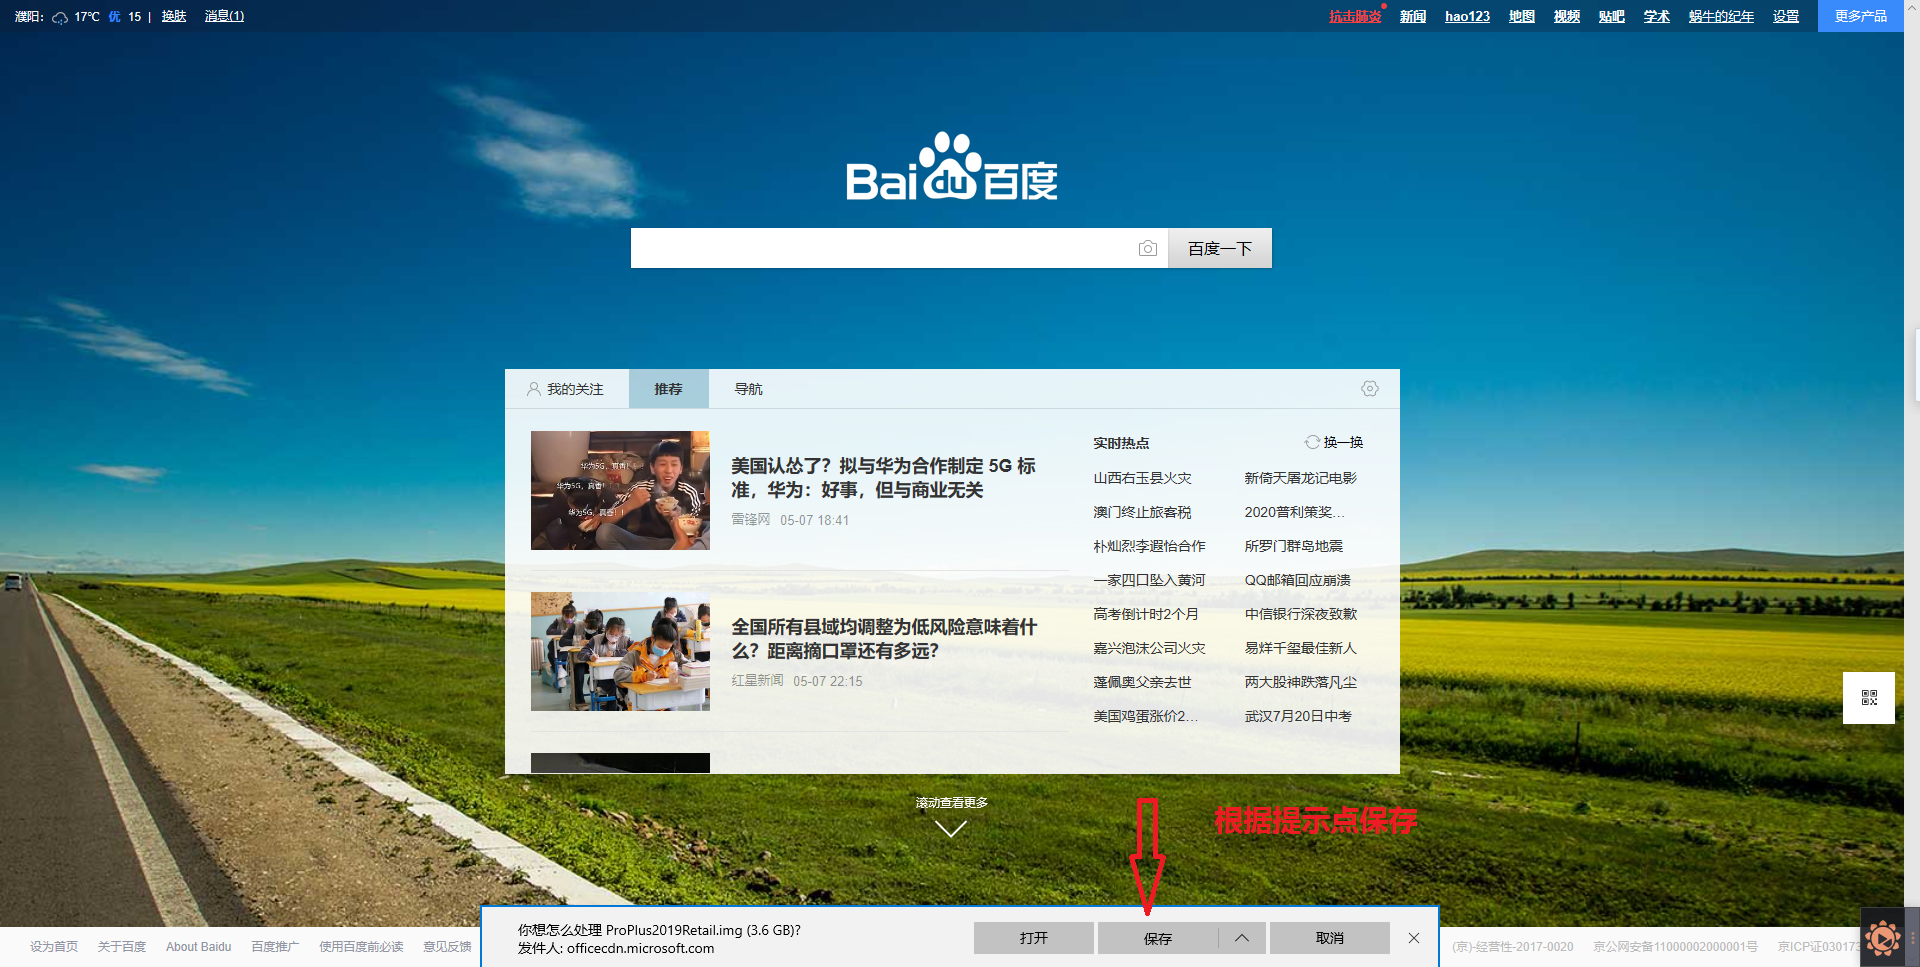This screenshot has width=1920, height=967.
Task: Click the 蜗牛的纪年 account link
Action: click(1721, 16)
